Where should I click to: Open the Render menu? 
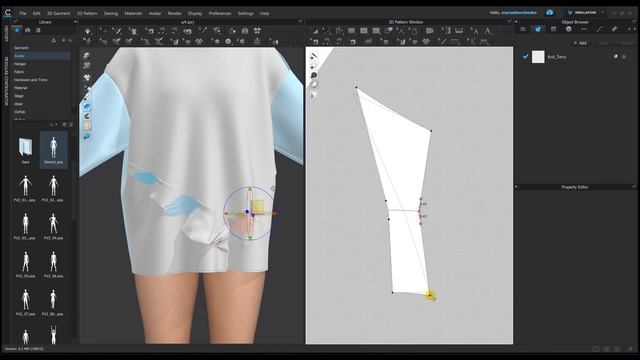[x=174, y=13]
